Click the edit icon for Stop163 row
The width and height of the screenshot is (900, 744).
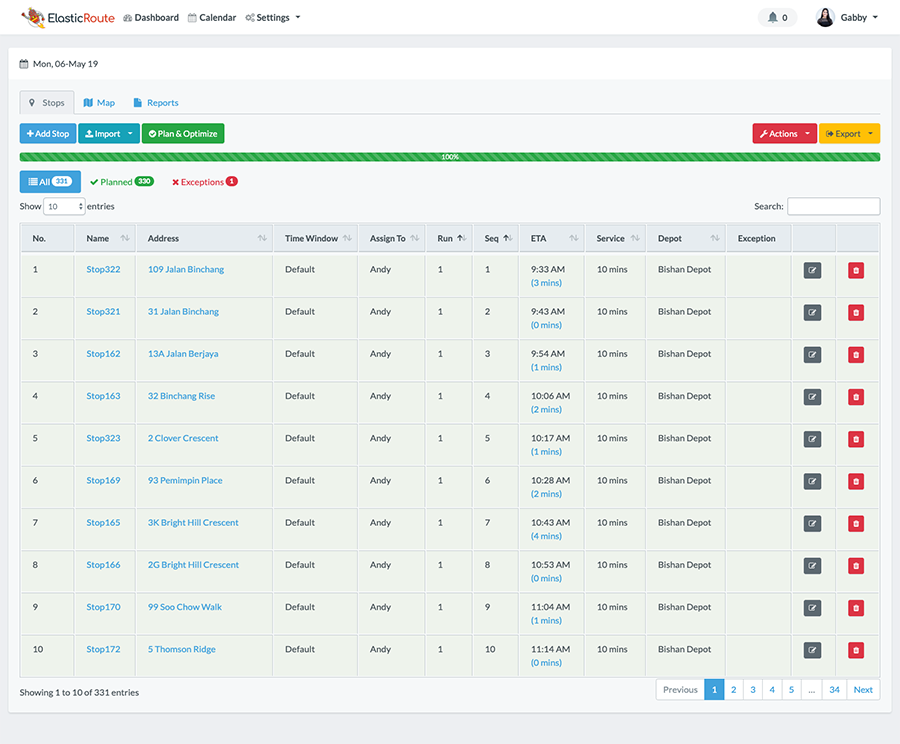[x=812, y=397]
